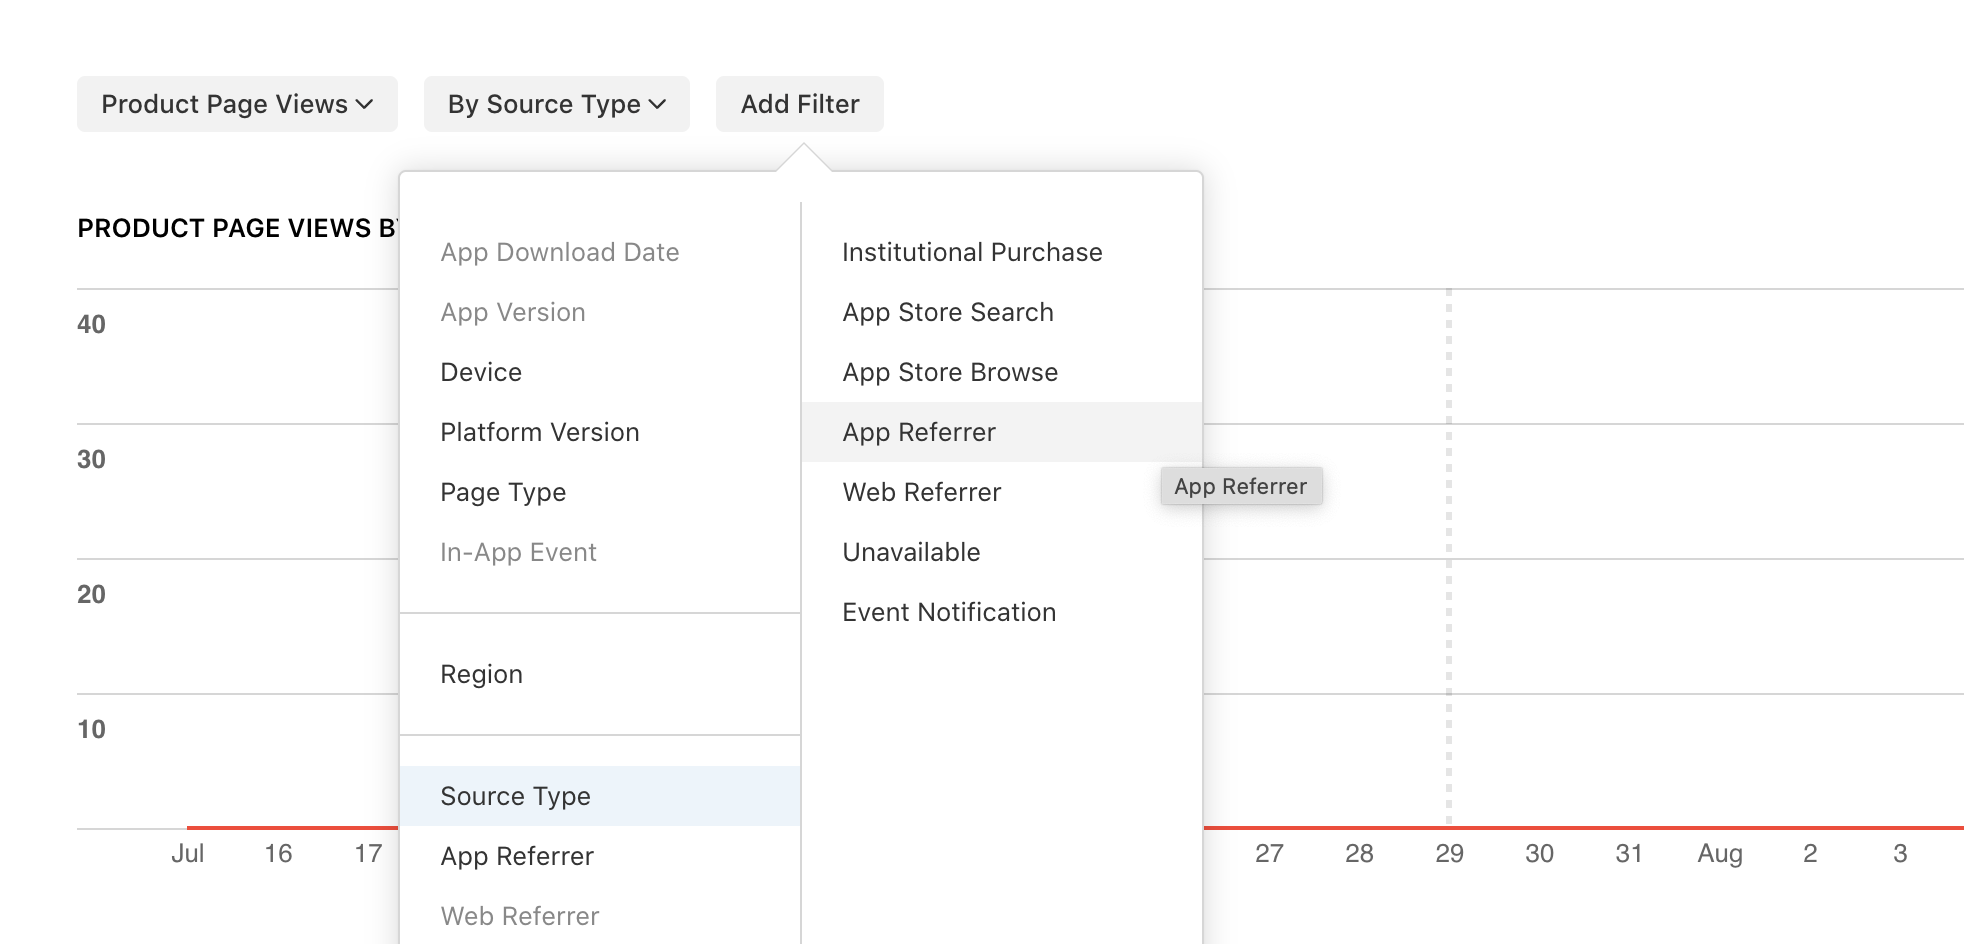The image size is (1964, 944).
Task: Select App Store Browse source type
Action: pos(950,372)
